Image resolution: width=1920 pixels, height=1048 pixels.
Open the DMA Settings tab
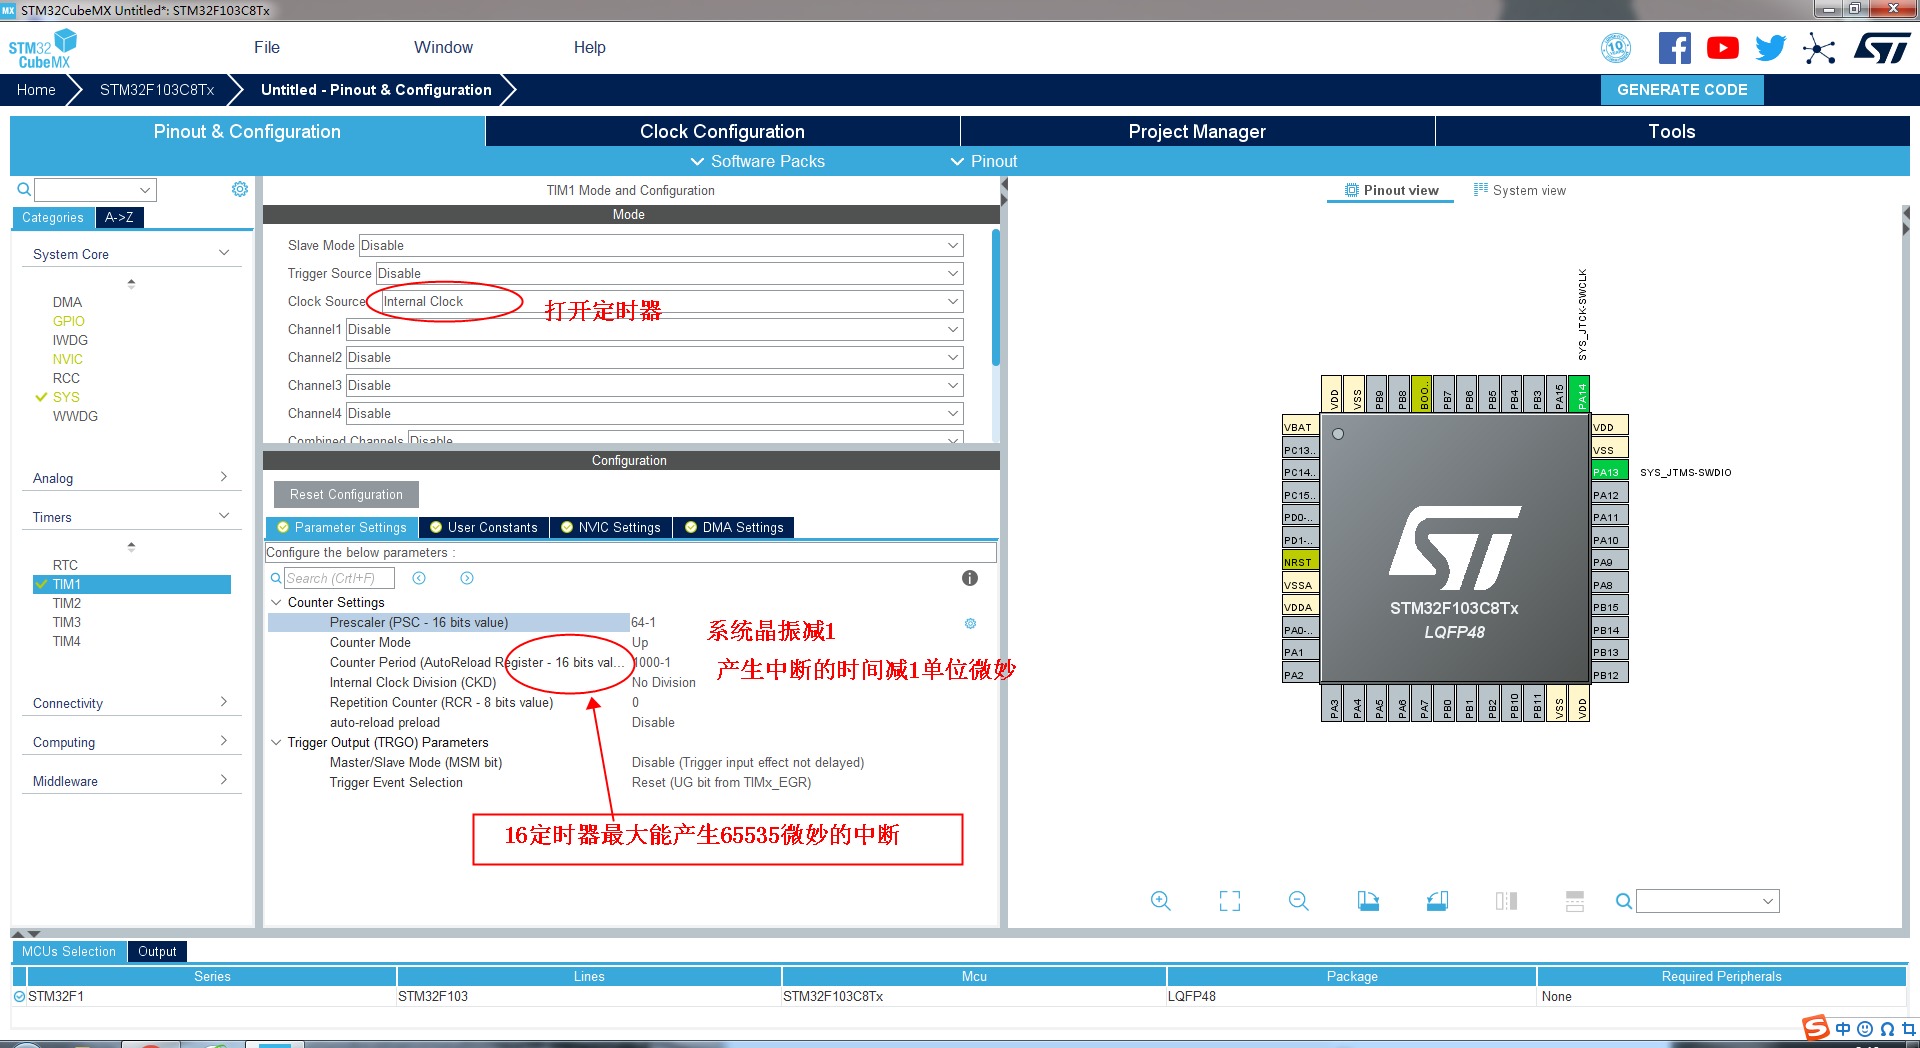point(734,527)
